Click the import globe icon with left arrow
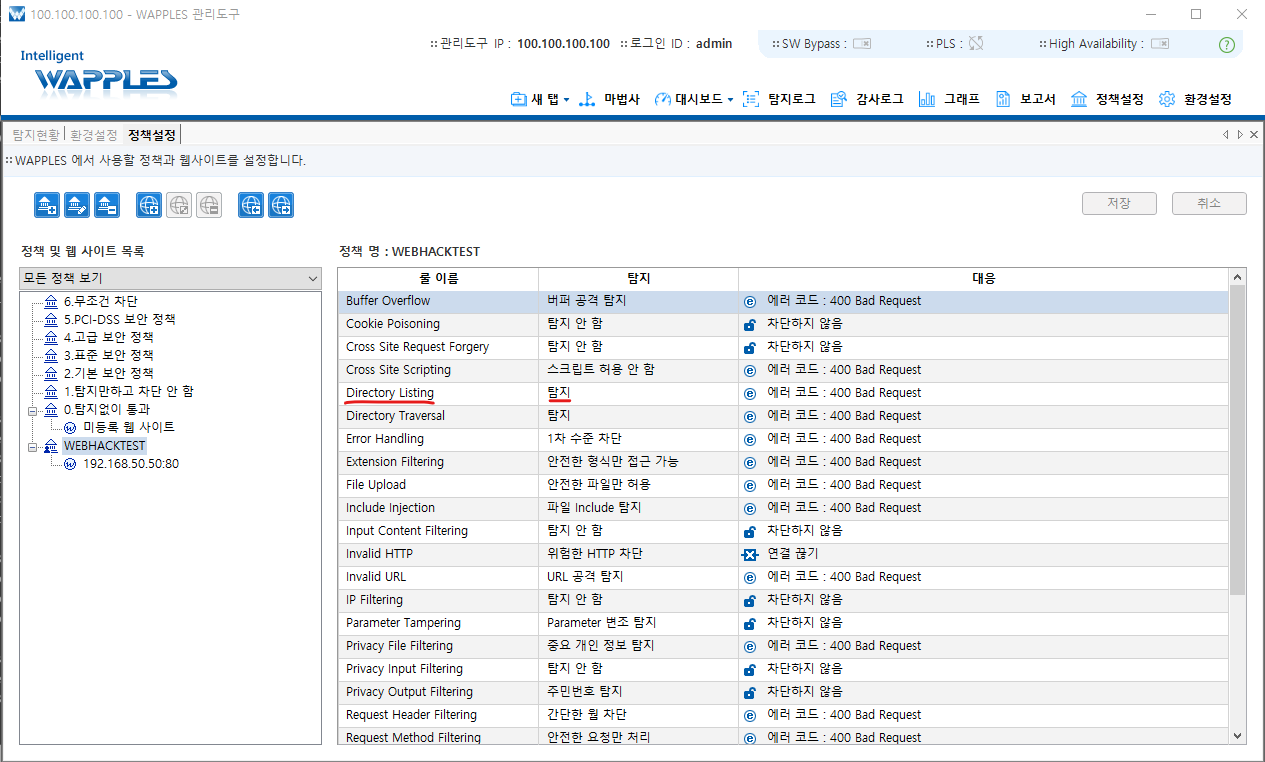 pyautogui.click(x=251, y=205)
